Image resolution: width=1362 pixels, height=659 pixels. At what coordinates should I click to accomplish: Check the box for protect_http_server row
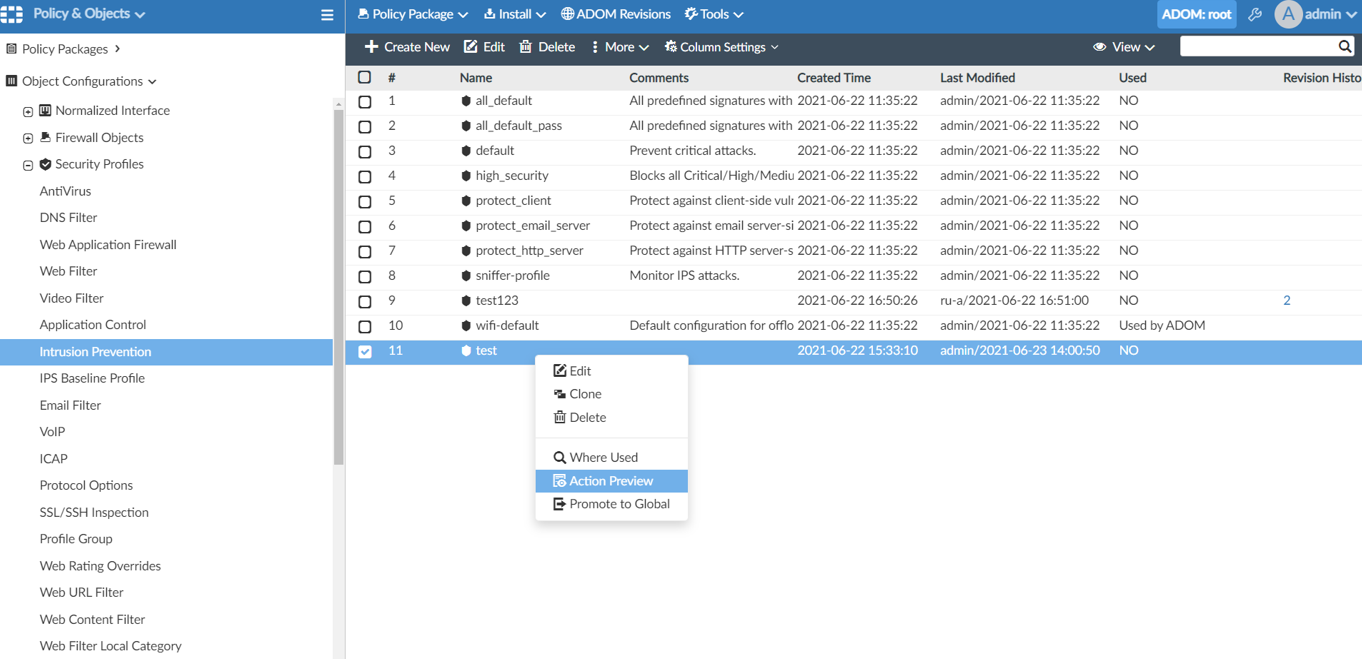(365, 252)
